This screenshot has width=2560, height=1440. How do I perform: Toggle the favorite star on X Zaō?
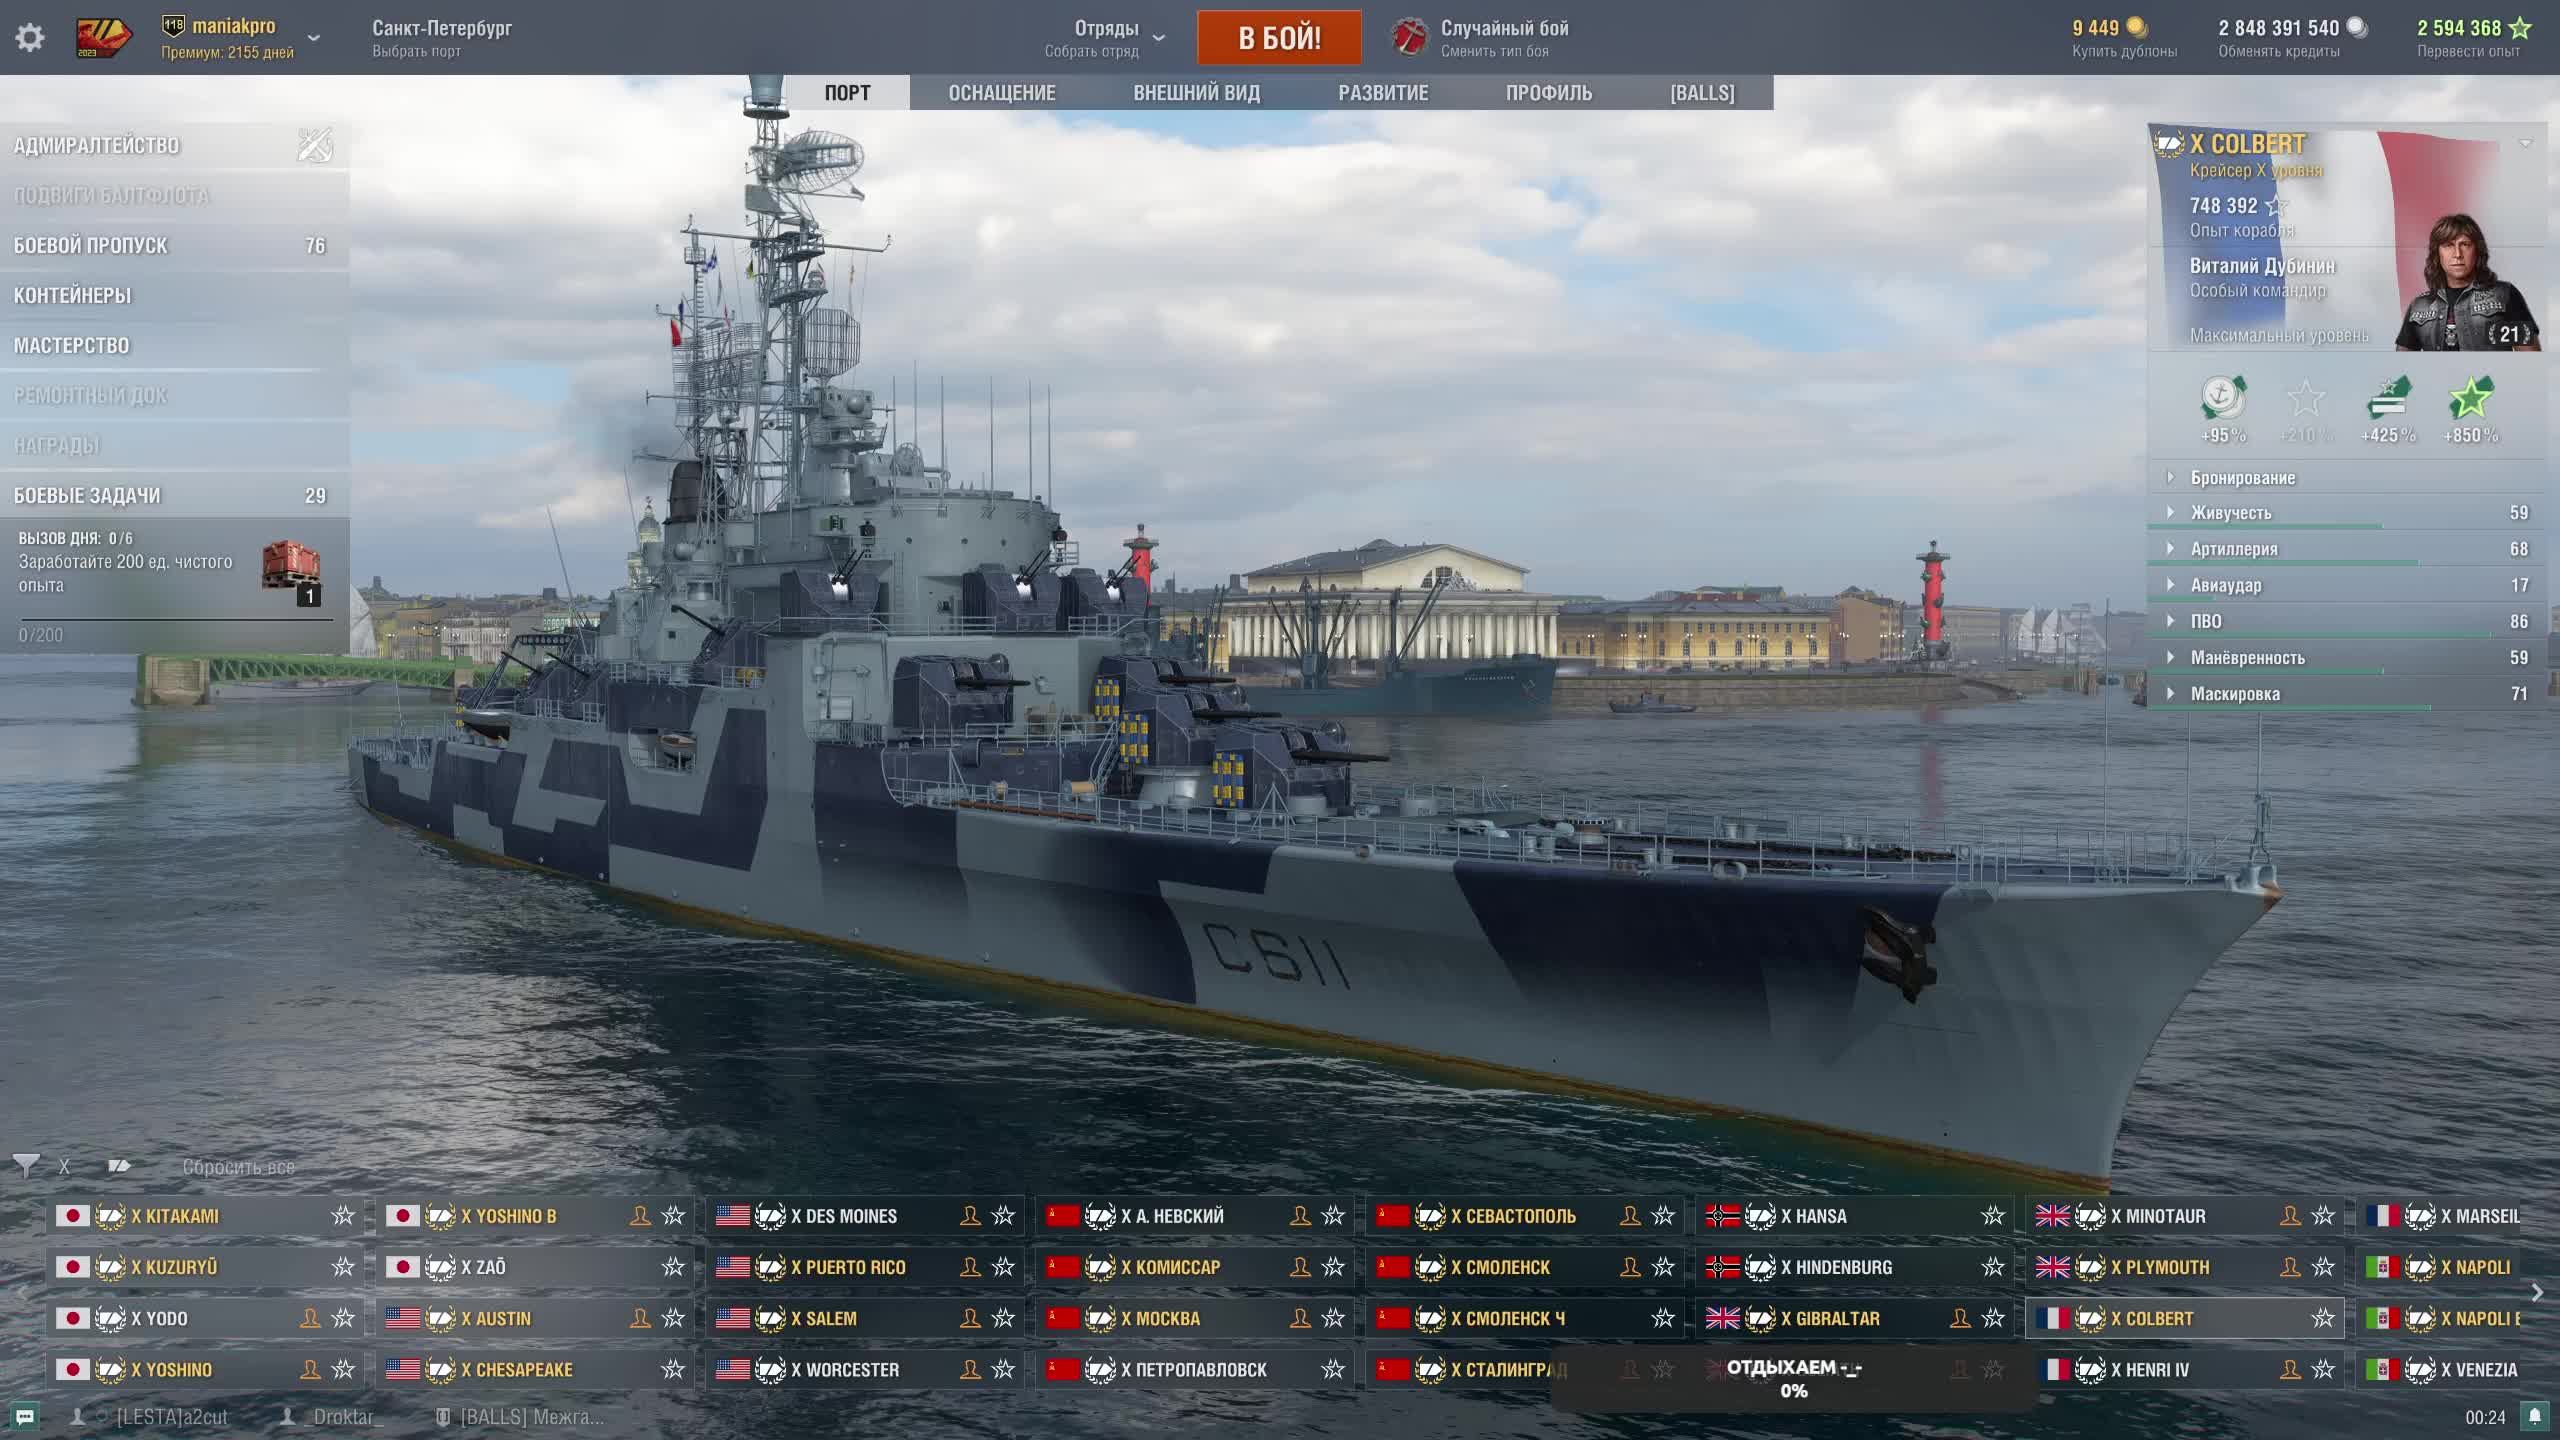point(673,1267)
